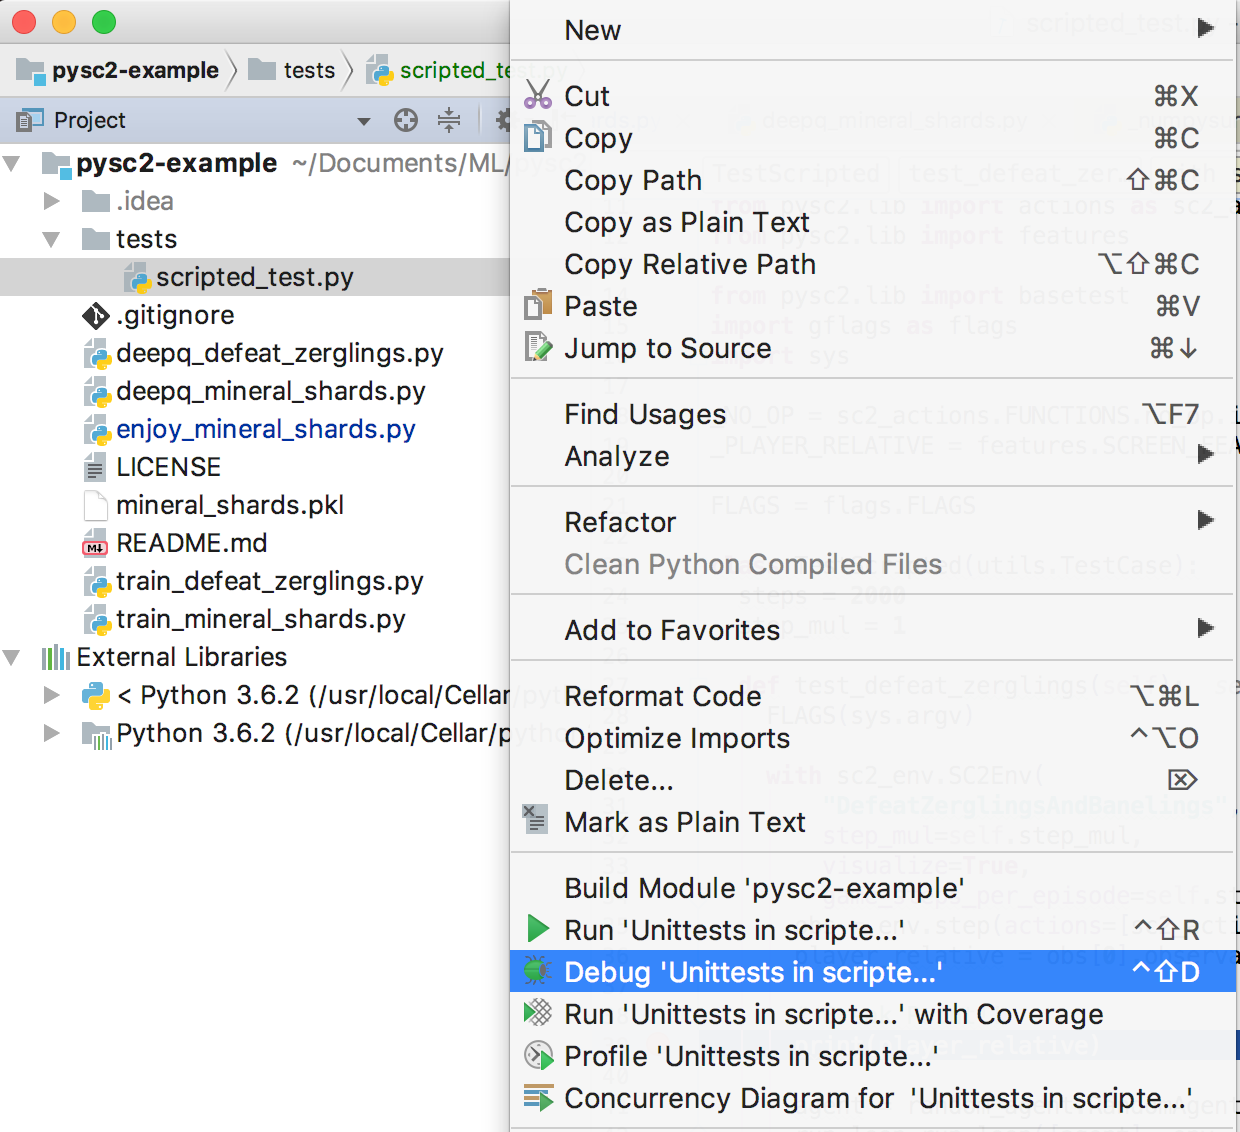Click the tests breadcrumb in navigation bar

[308, 70]
